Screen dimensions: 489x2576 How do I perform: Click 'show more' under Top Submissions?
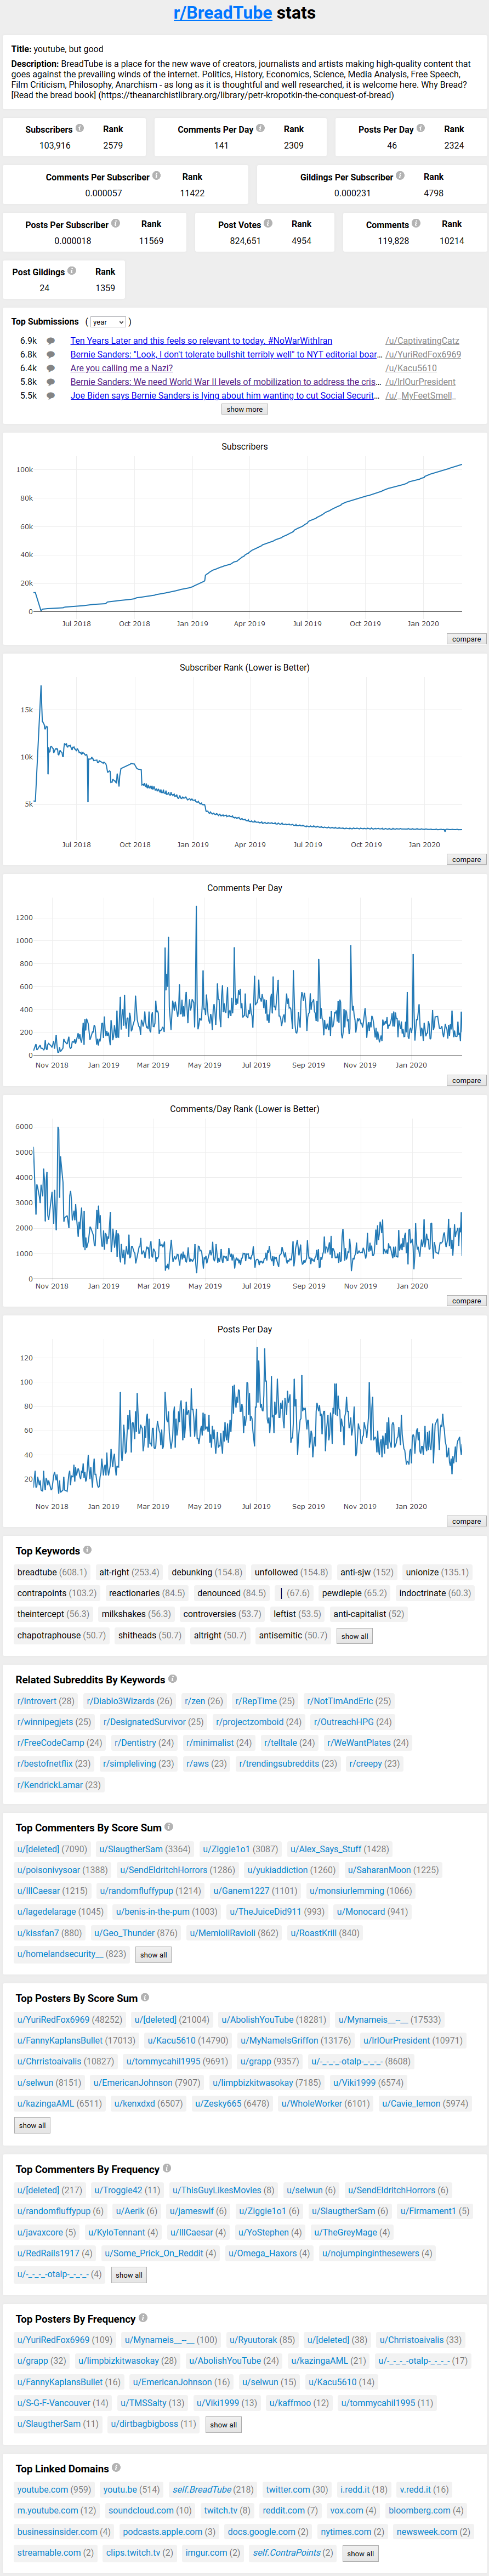[x=245, y=409]
